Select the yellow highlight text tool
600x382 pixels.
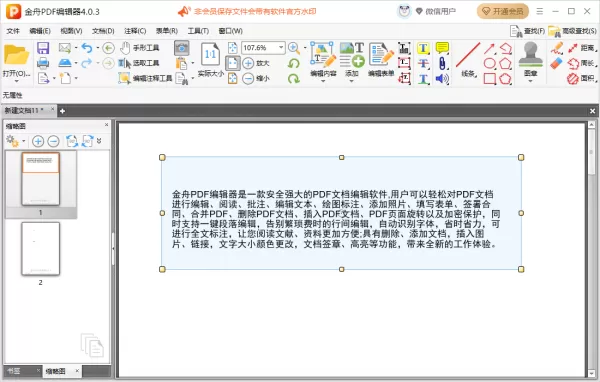[x=423, y=48]
